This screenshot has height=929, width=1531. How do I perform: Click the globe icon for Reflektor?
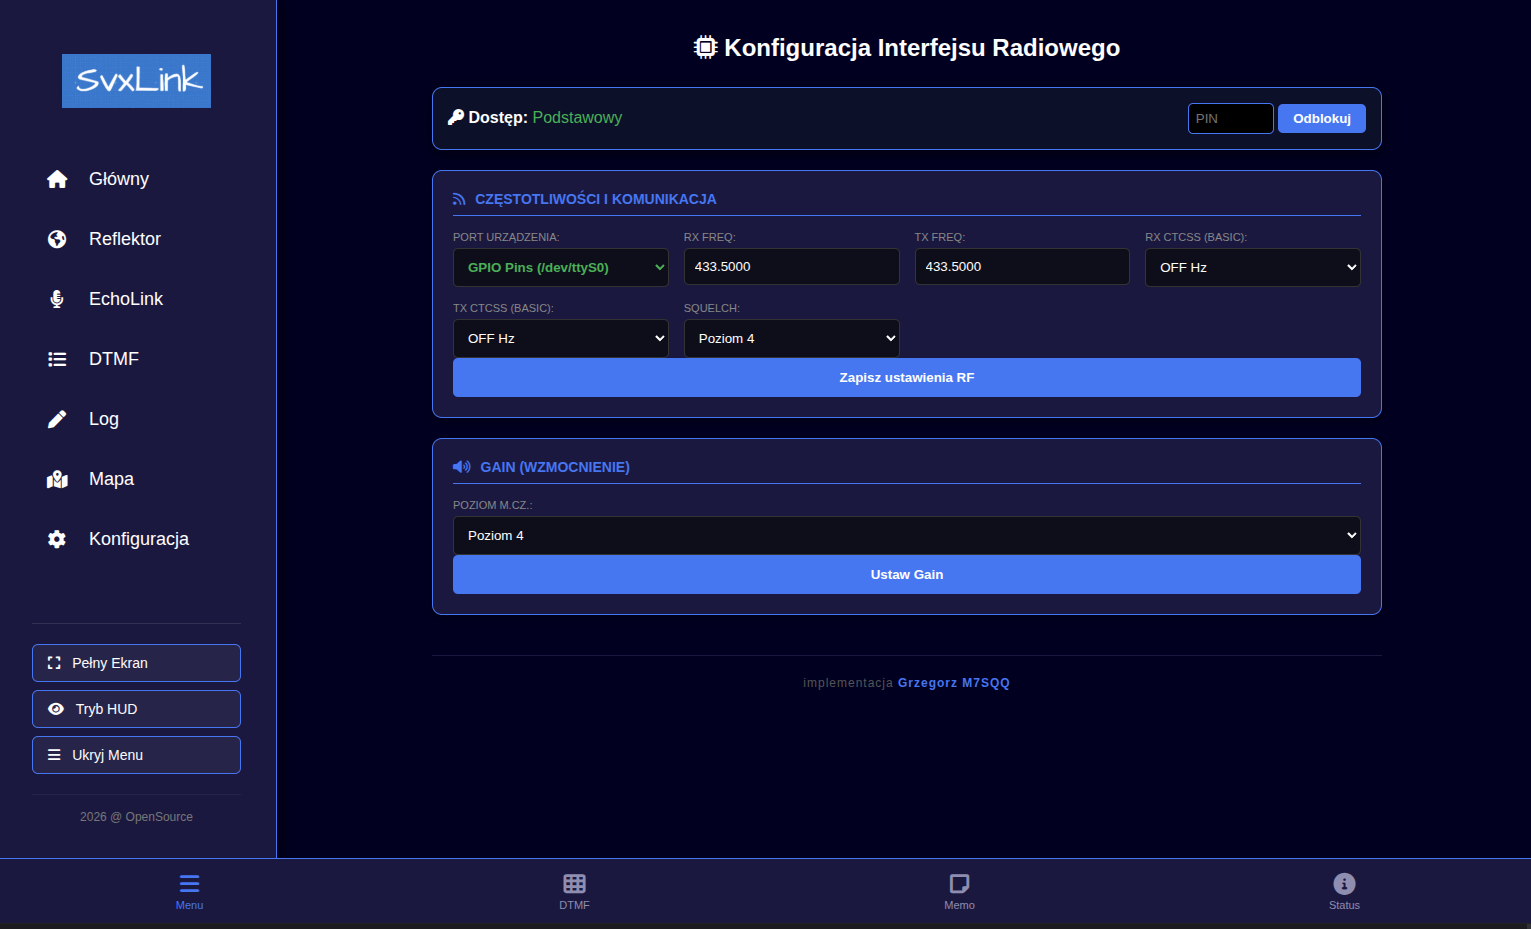tap(57, 239)
